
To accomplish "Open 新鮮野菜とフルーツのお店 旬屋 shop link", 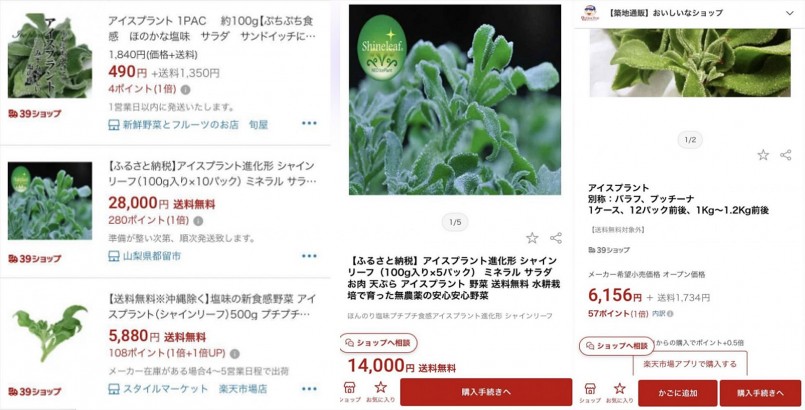I will (x=188, y=125).
